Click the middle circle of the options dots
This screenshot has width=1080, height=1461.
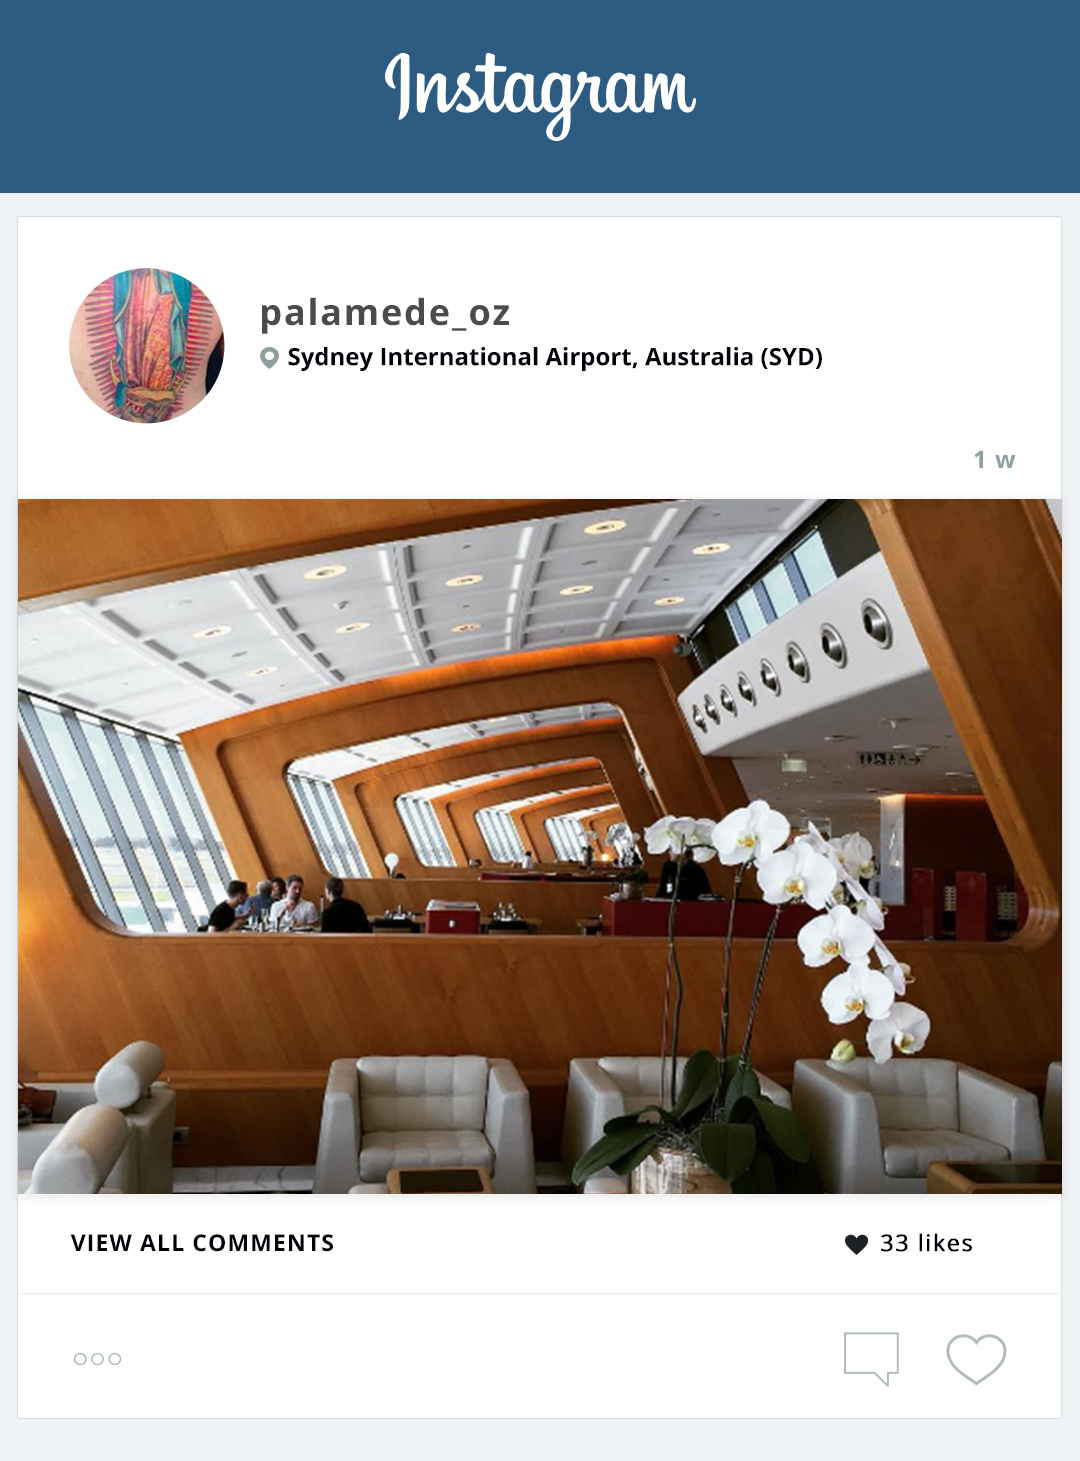pos(98,1359)
